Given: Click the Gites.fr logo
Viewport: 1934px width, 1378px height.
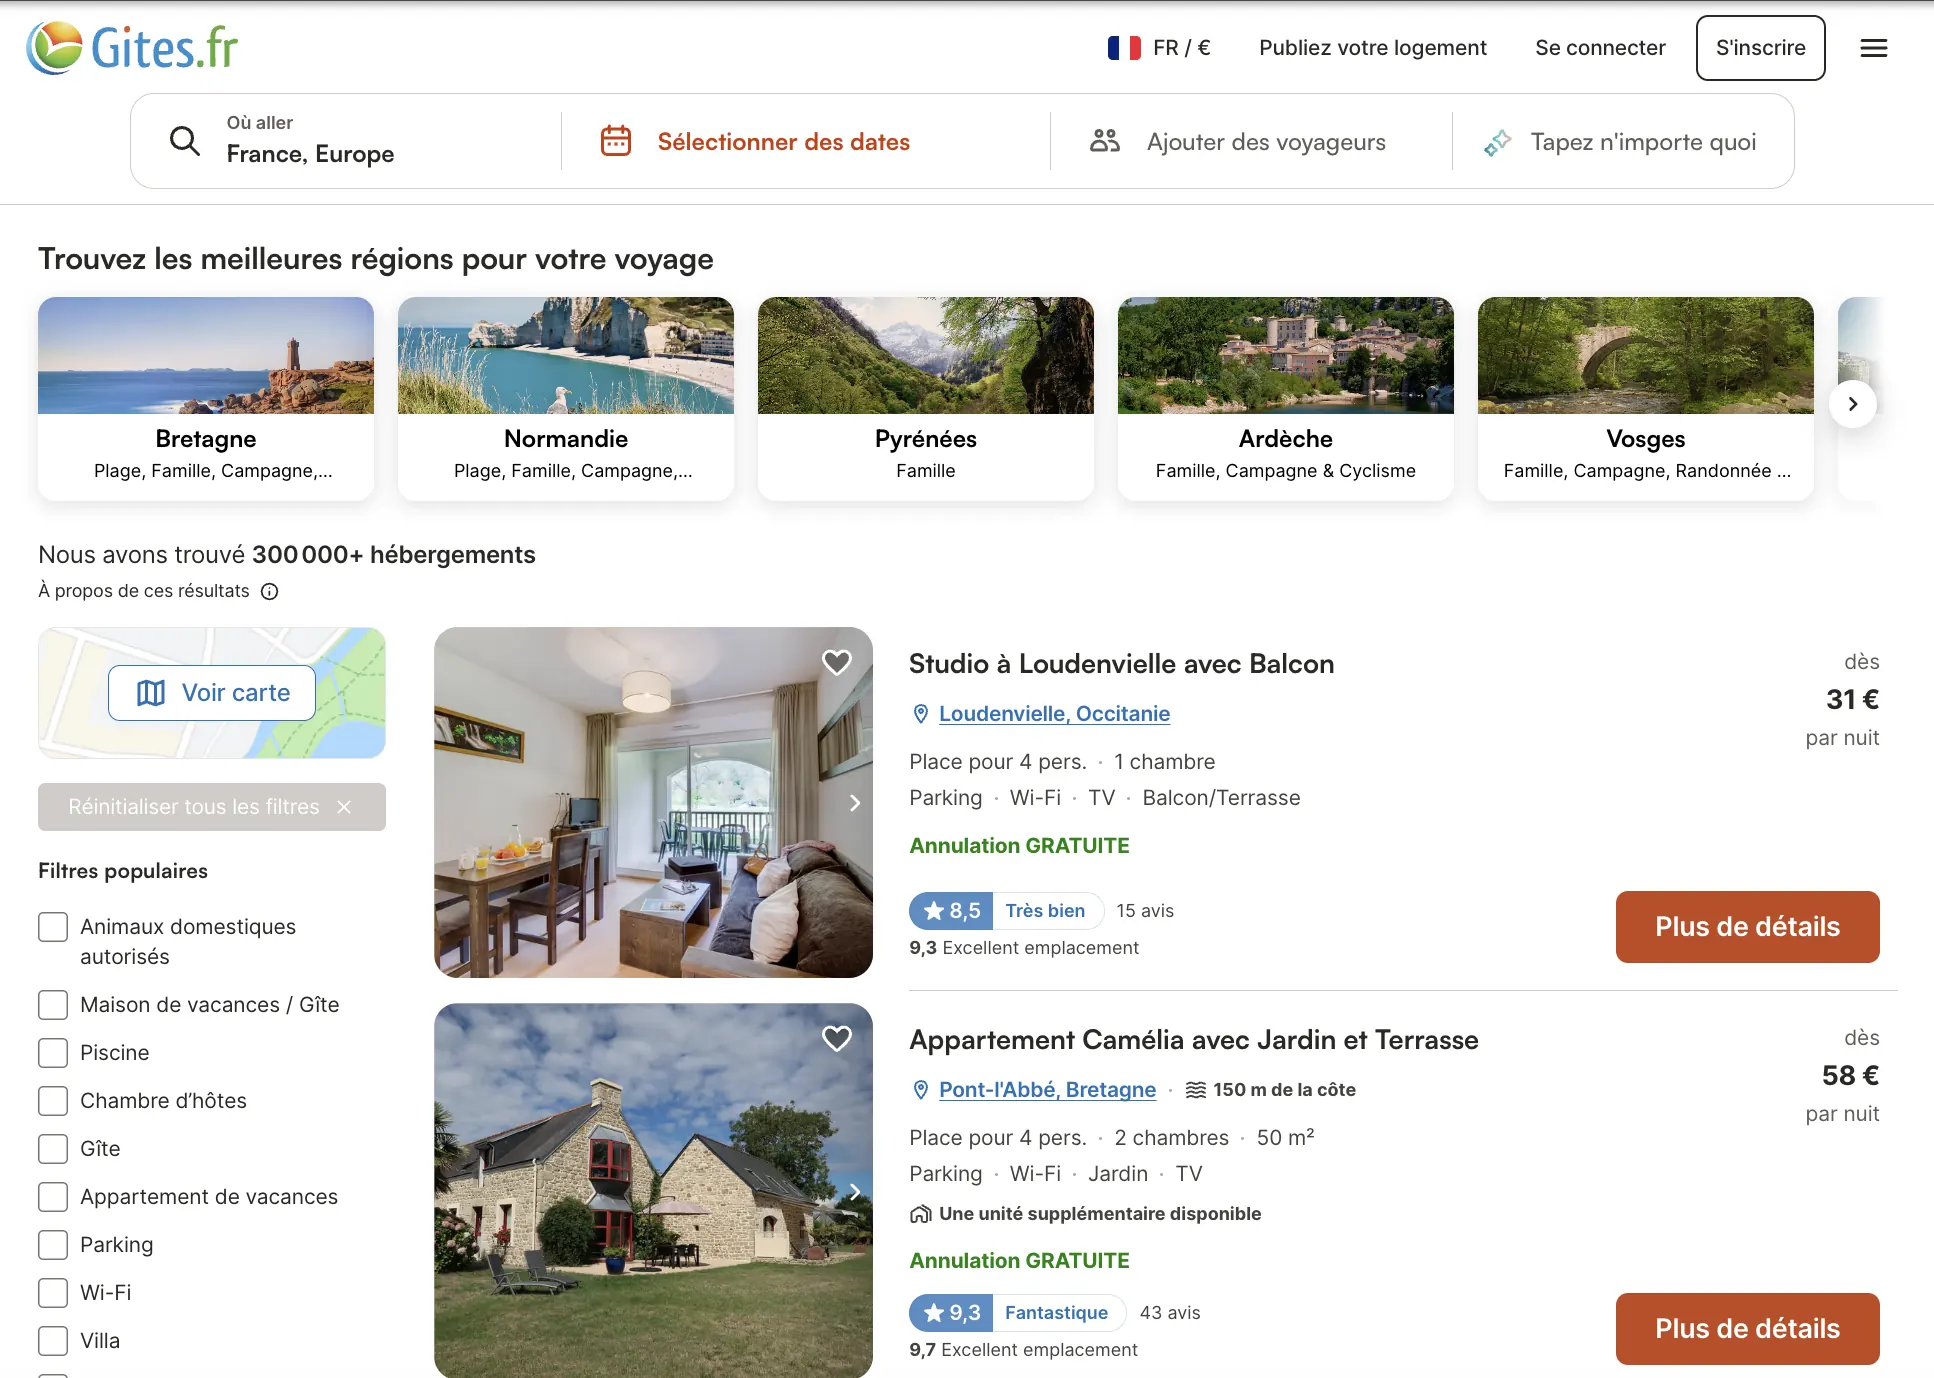Looking at the screenshot, I should pyautogui.click(x=132, y=47).
